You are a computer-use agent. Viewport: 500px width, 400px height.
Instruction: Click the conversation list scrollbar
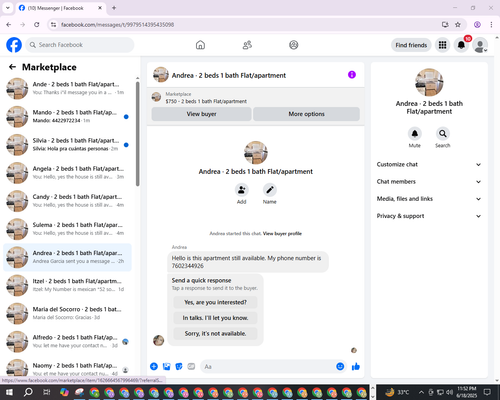click(x=138, y=133)
